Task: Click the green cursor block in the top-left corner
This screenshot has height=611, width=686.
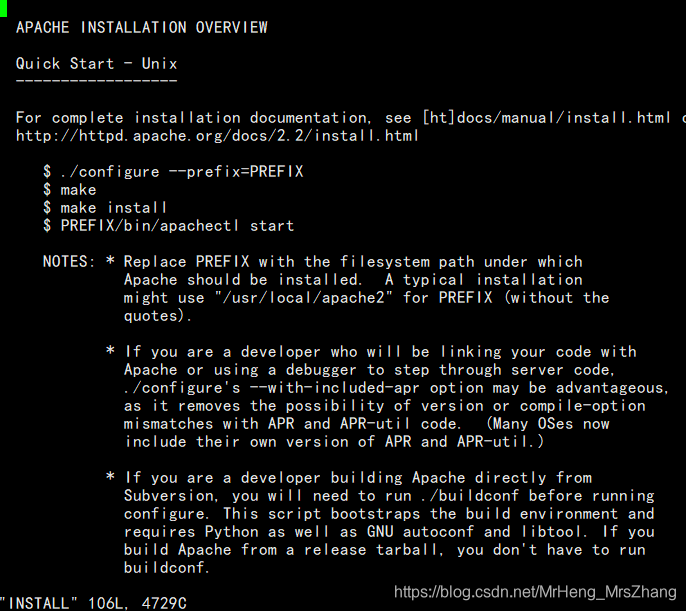Action: tap(4, 8)
